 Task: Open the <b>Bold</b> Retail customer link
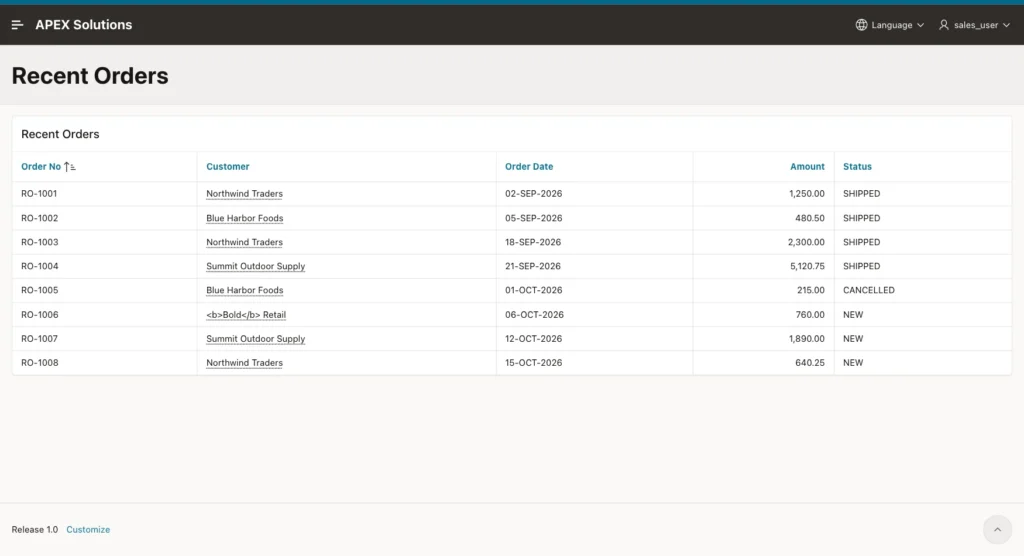click(x=246, y=314)
